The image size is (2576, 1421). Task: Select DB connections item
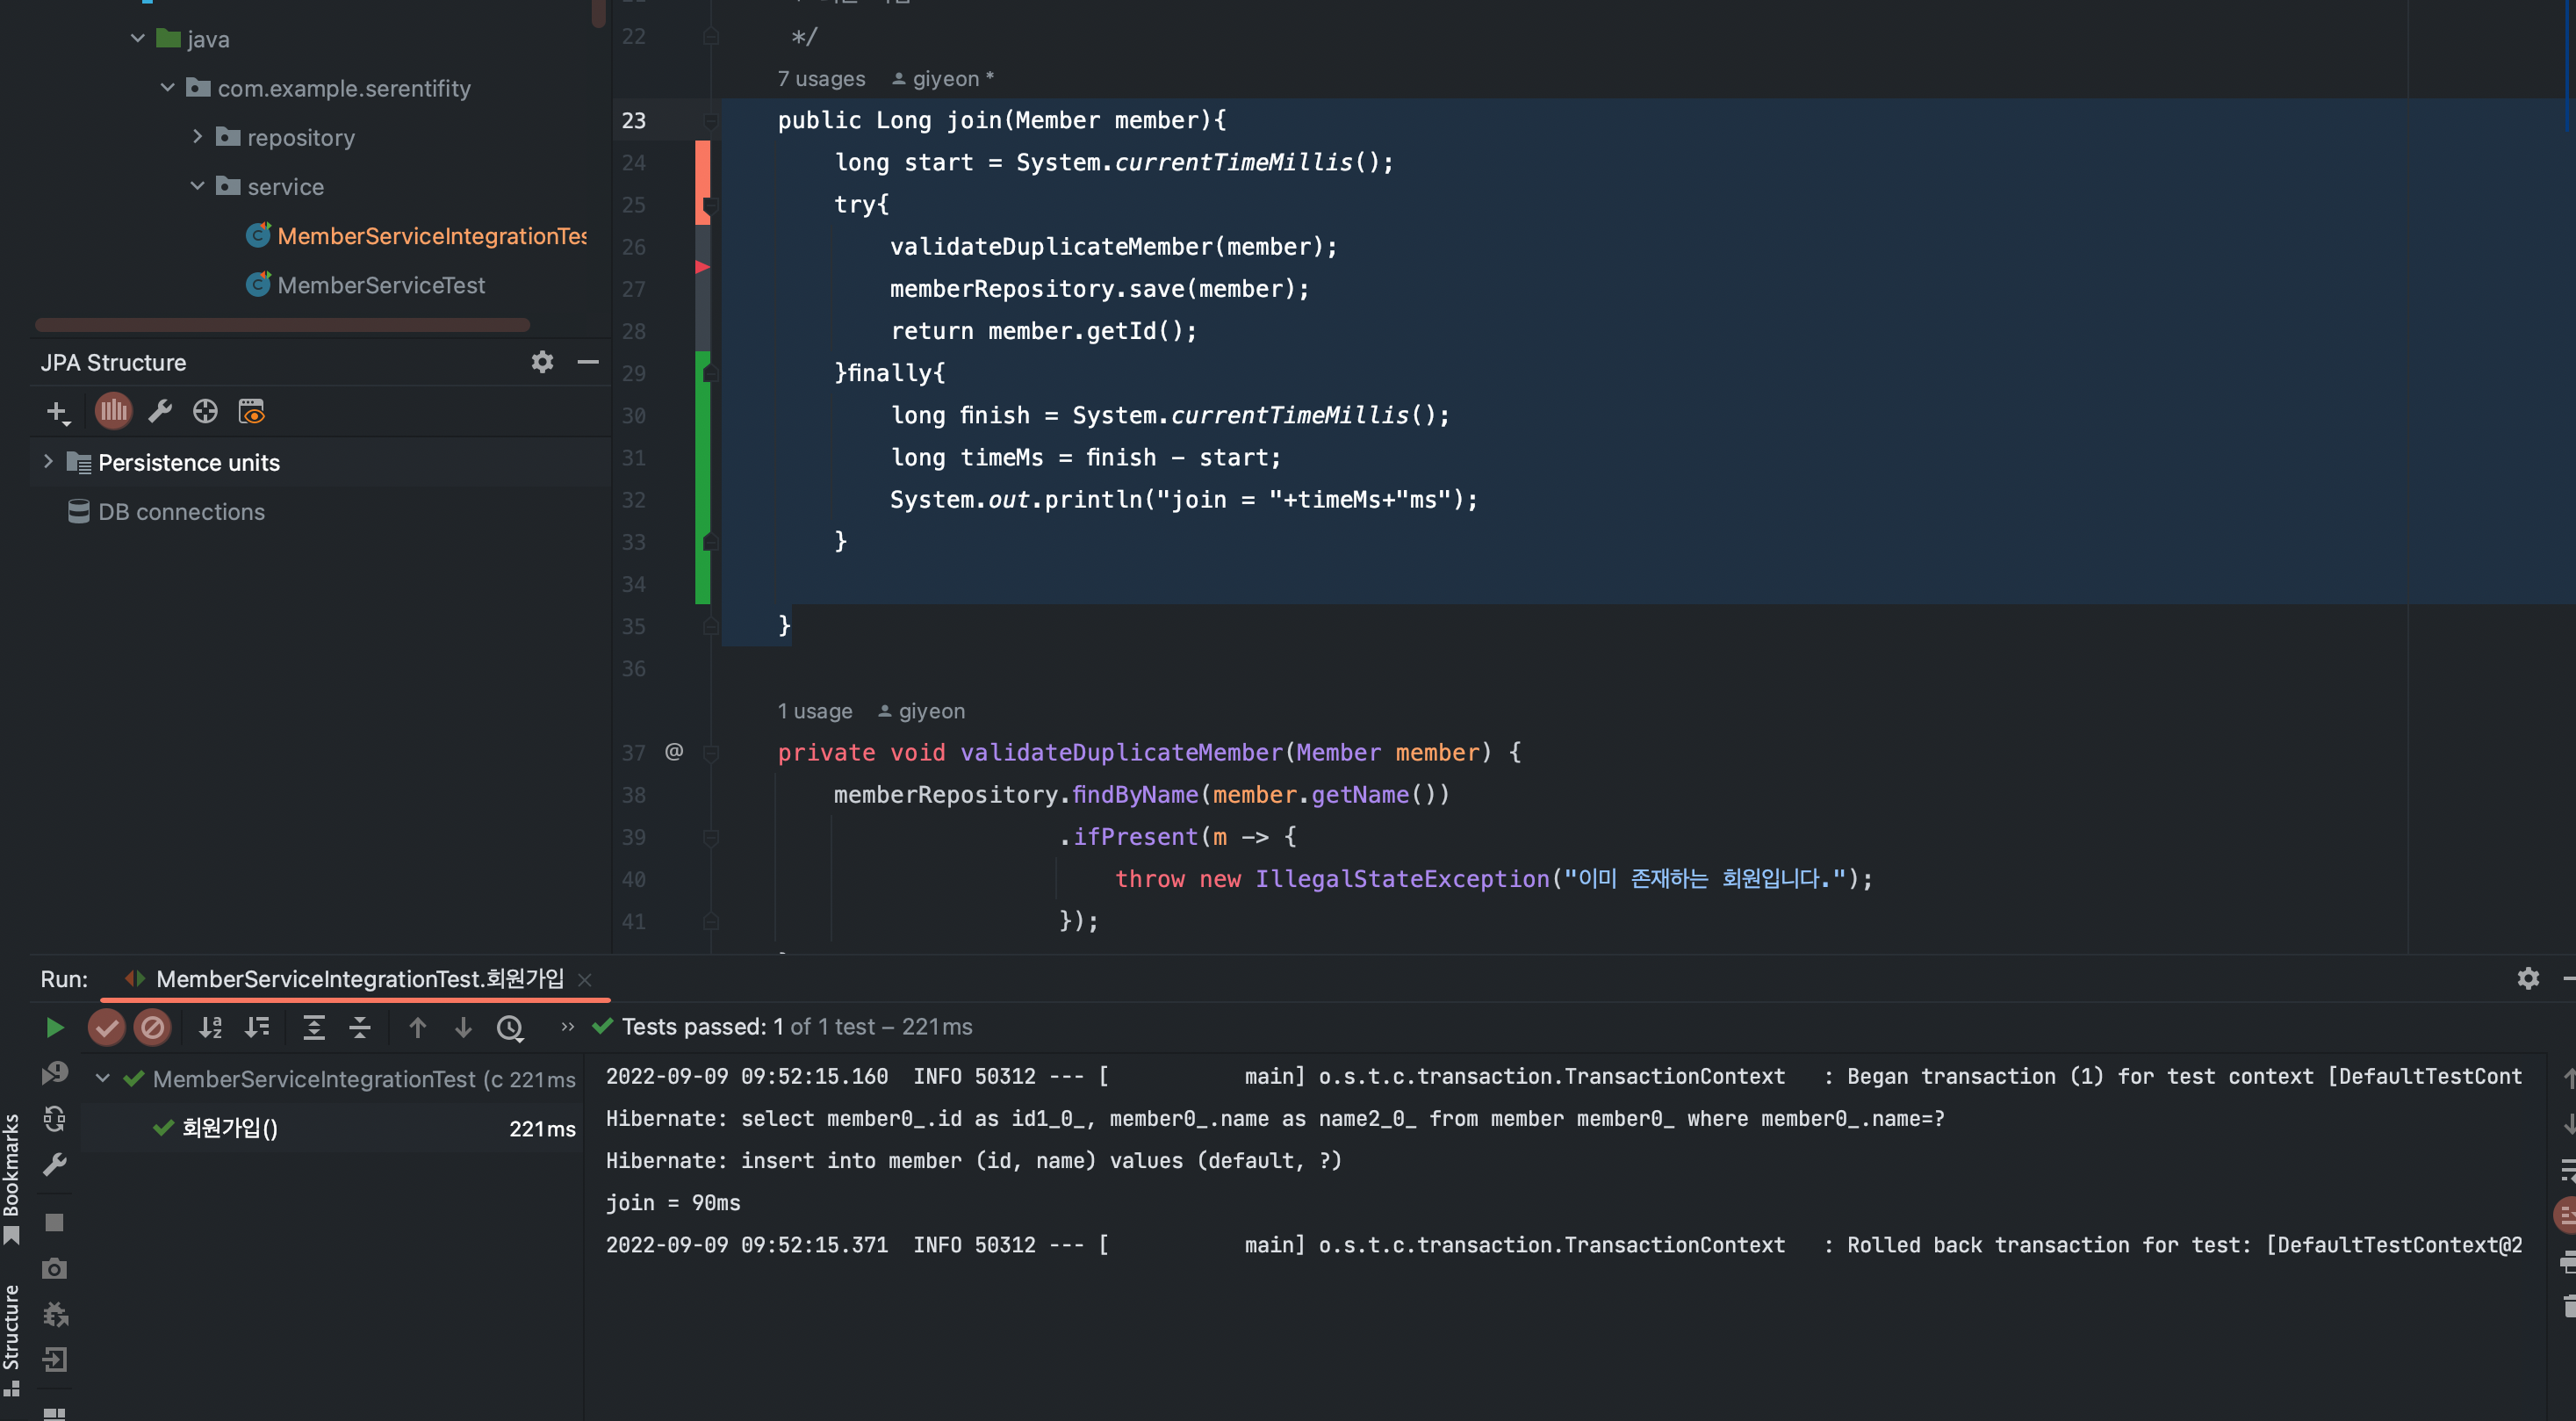[x=167, y=511]
